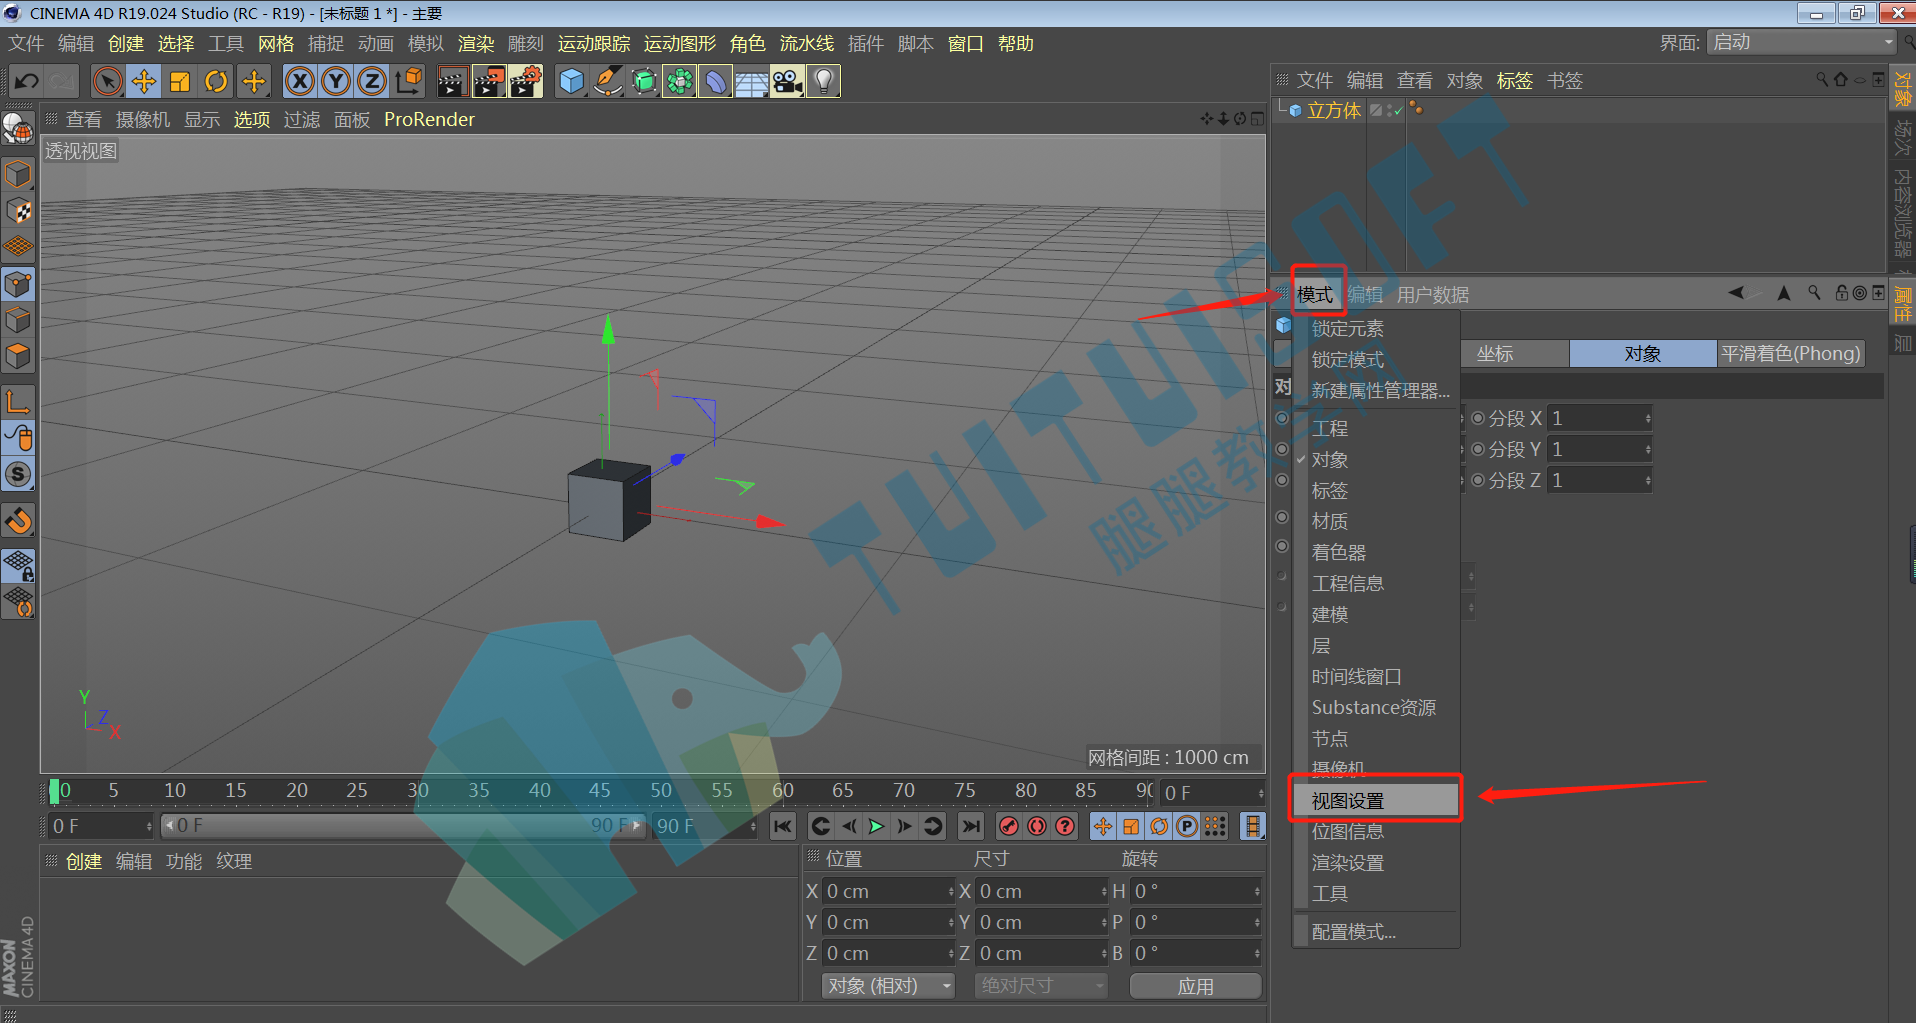The width and height of the screenshot is (1916, 1023).
Task: Add a light bulb object
Action: pos(824,81)
